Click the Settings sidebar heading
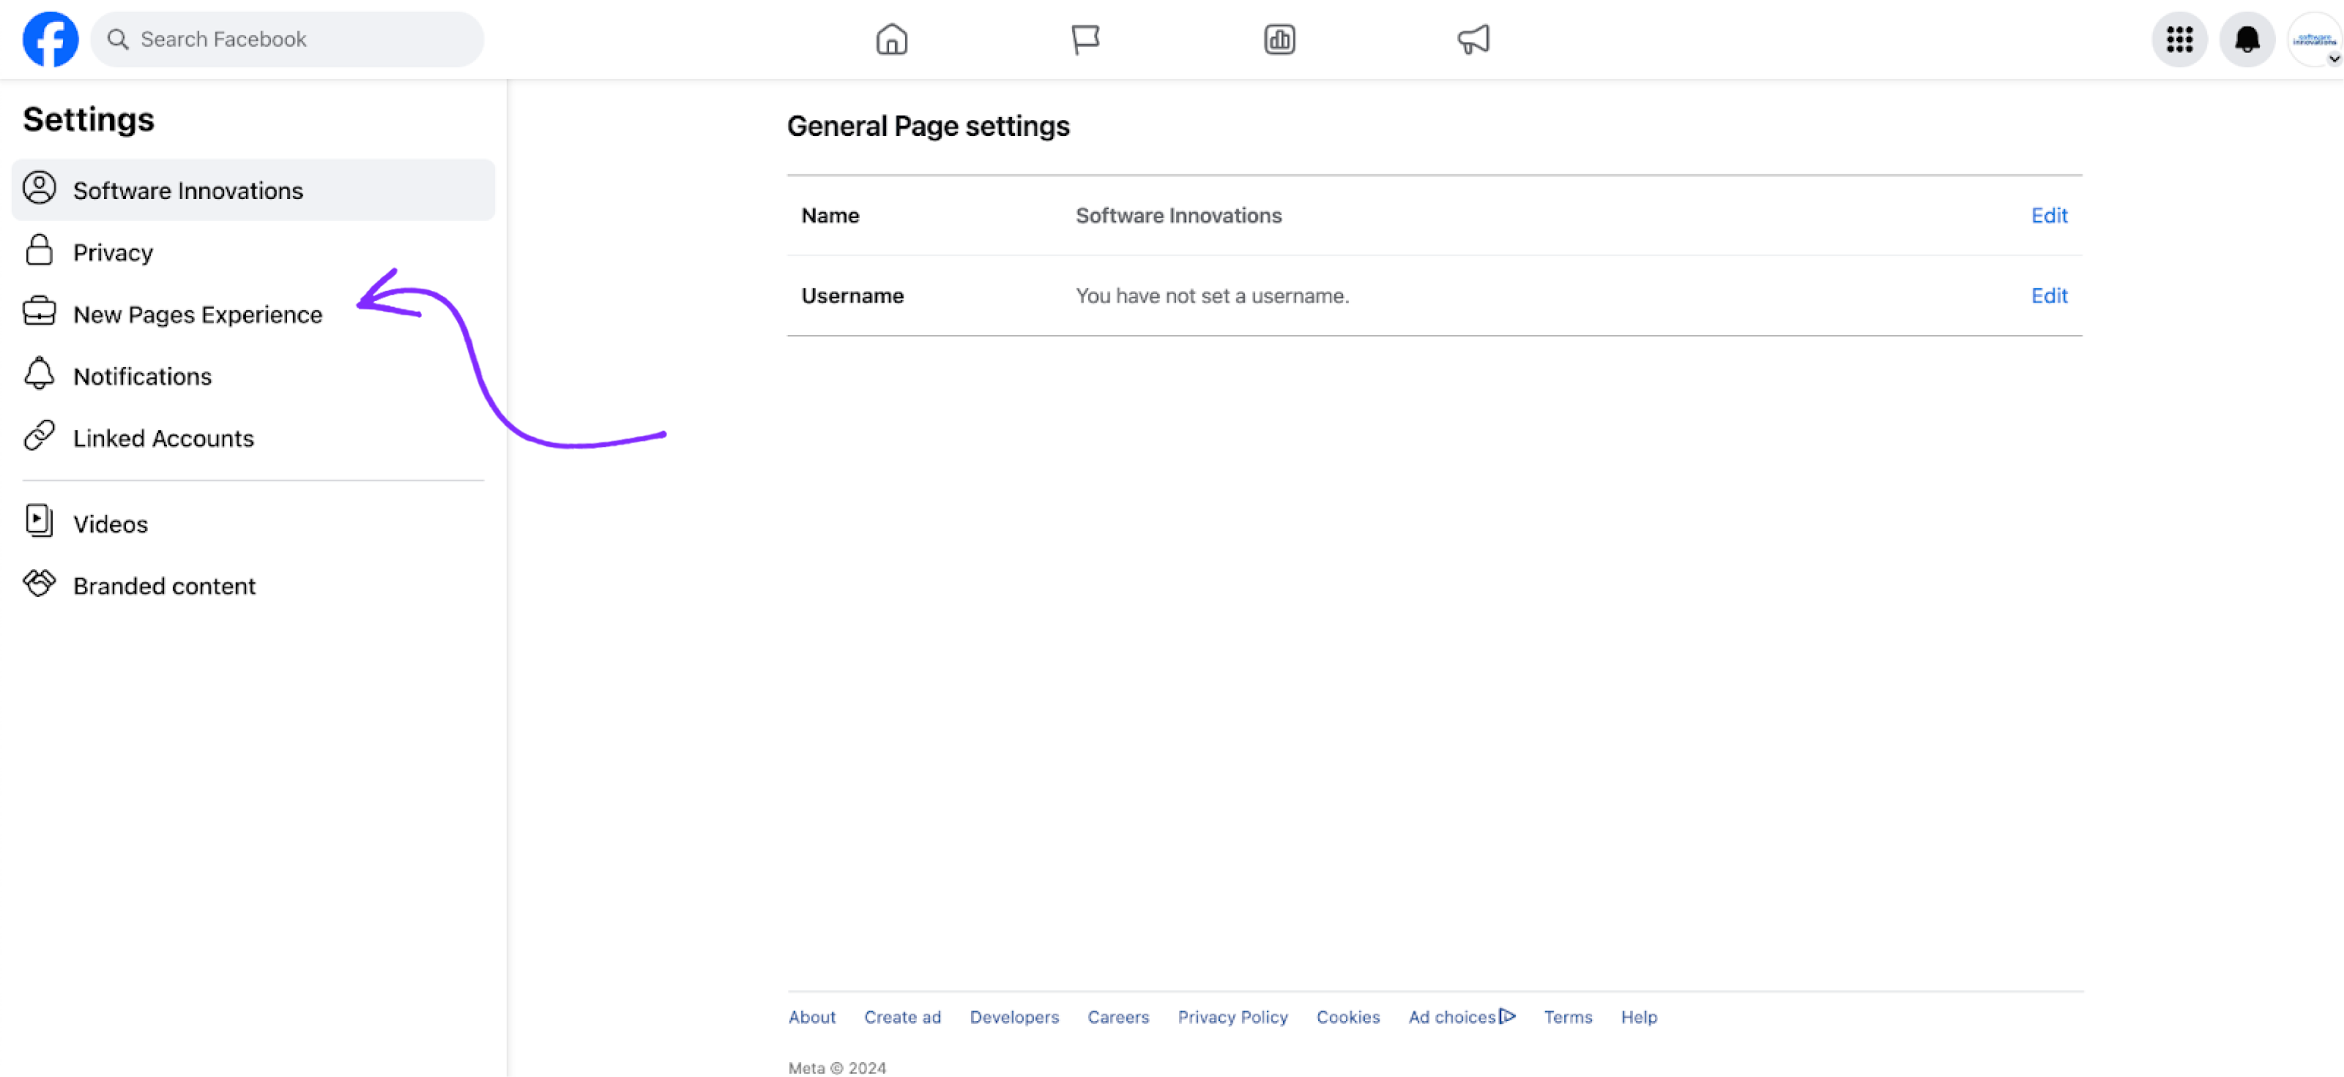The height and width of the screenshot is (1077, 2344). (88, 120)
